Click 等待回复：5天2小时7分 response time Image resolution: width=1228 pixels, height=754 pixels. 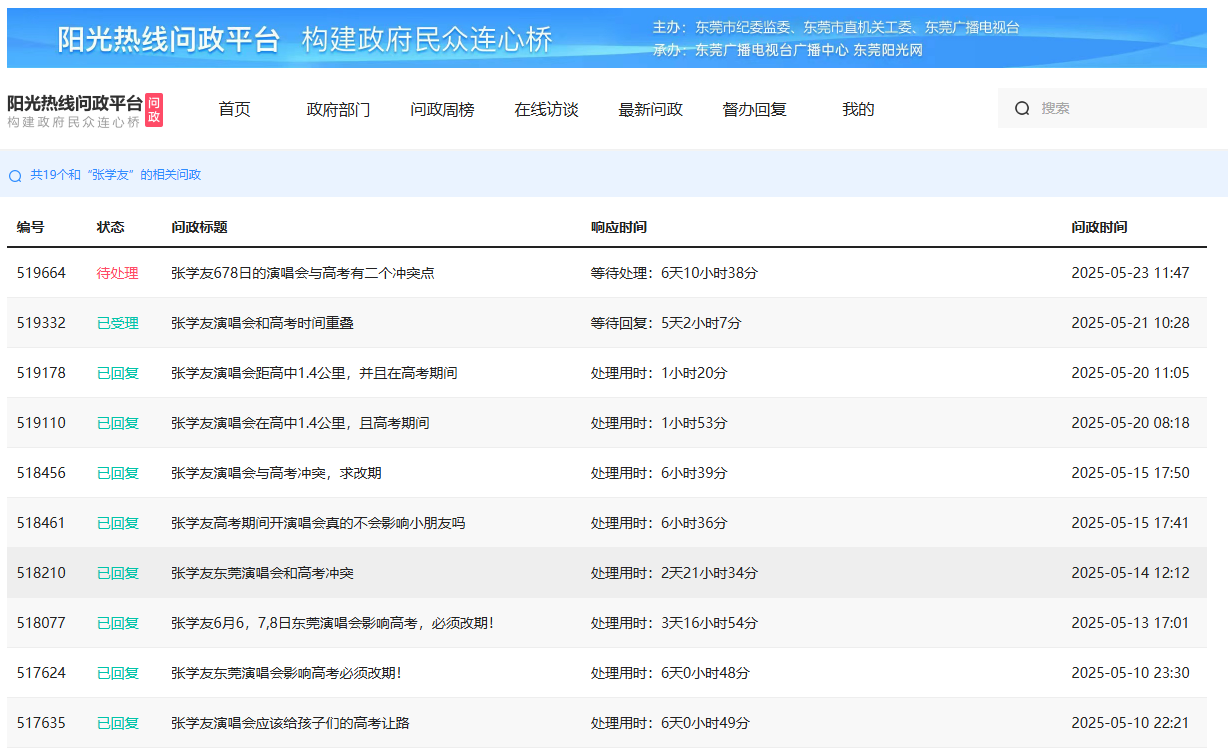pos(666,323)
